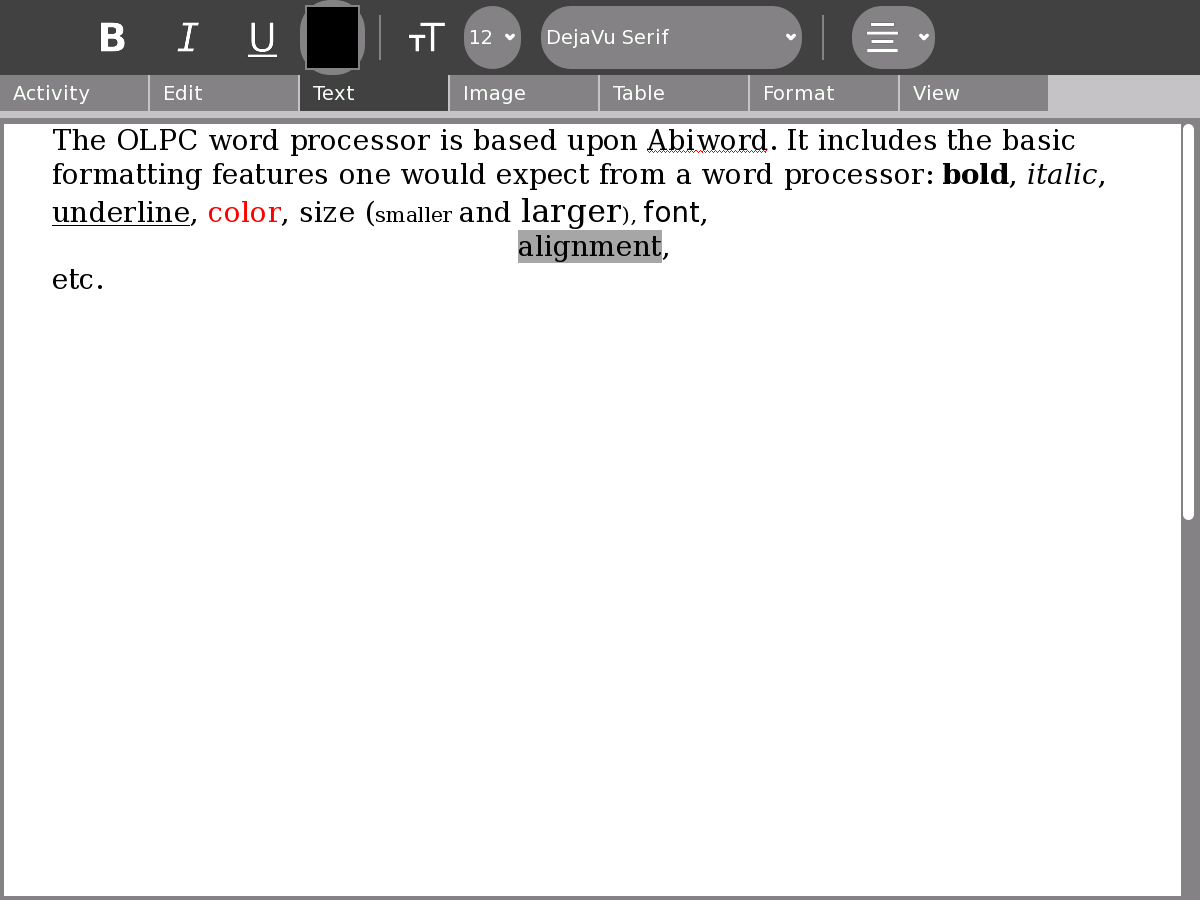The width and height of the screenshot is (1200, 900).
Task: Click the vertical scrollbar handle
Action: [1188, 322]
